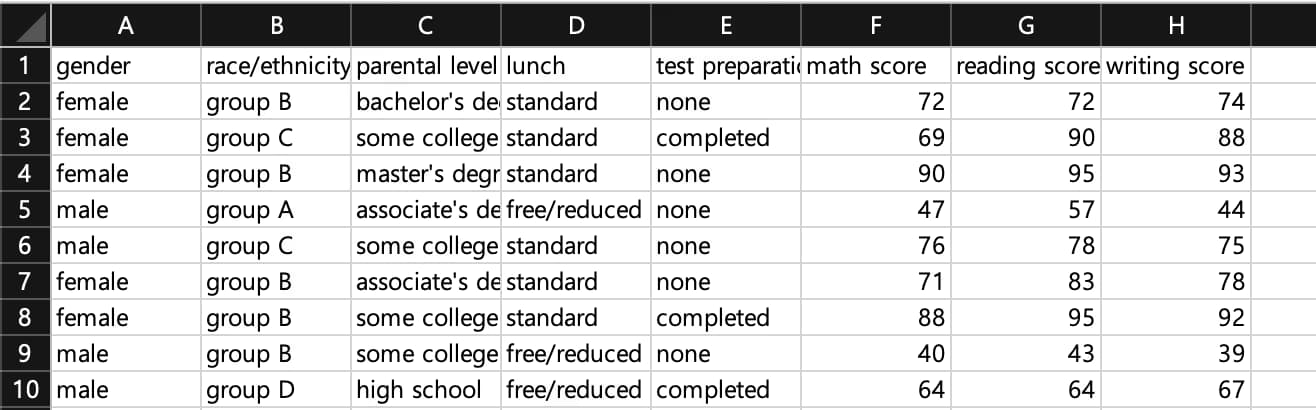Click "completed" cell in row 3
Screen dimensions: 1316x410
(x=726, y=138)
